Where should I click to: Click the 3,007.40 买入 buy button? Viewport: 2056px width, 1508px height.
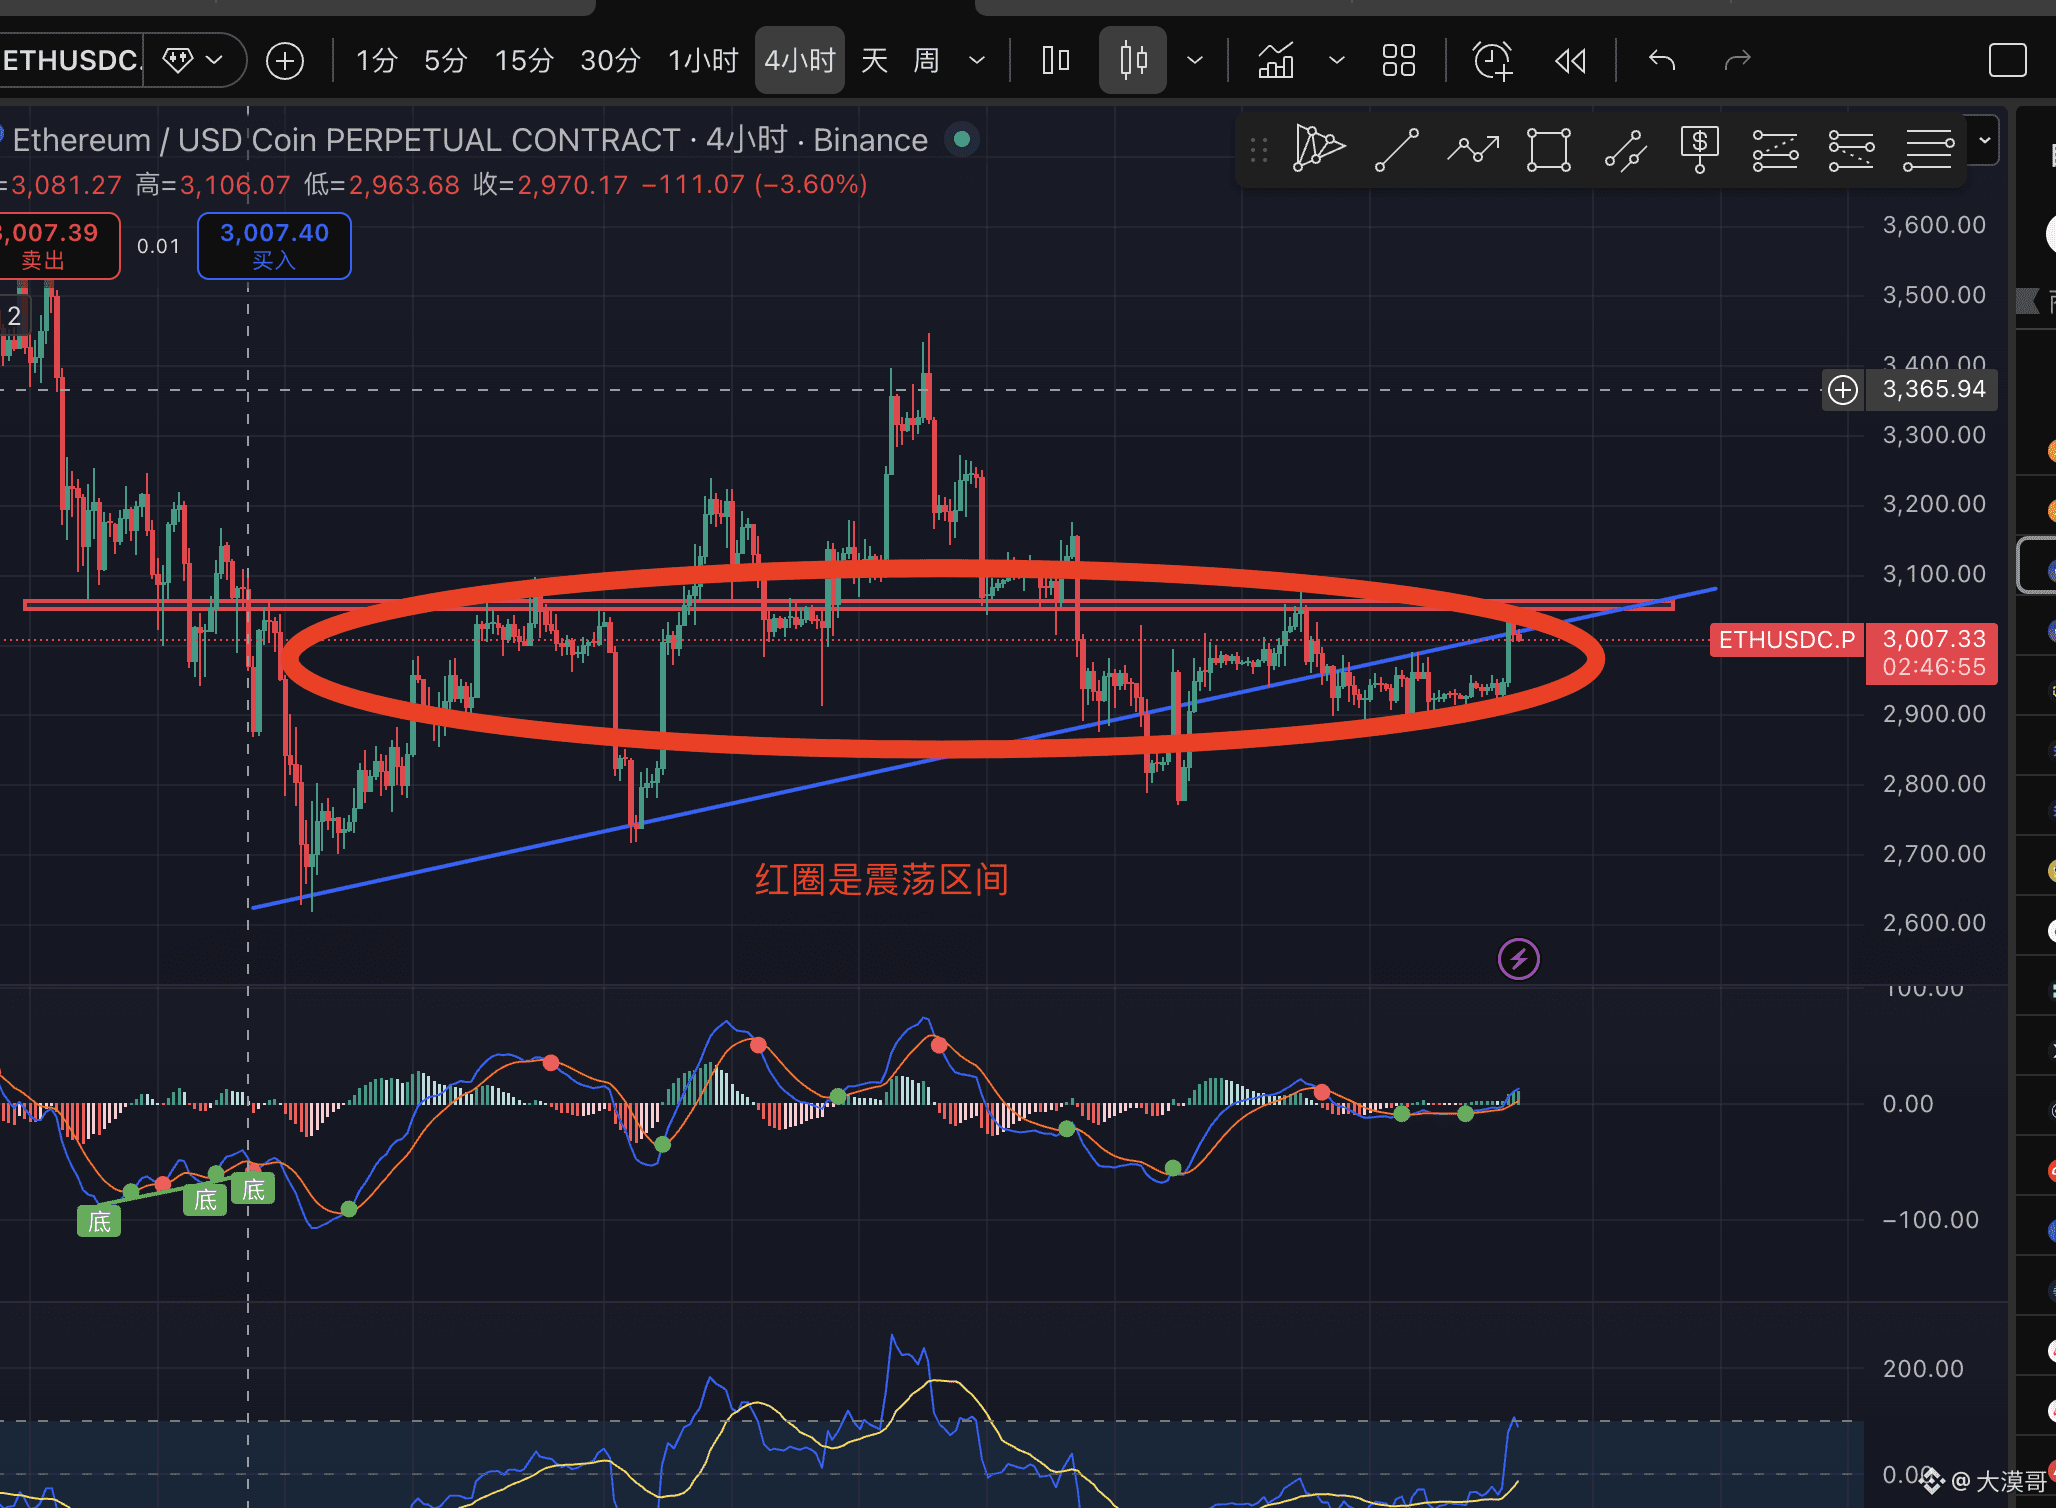pyautogui.click(x=274, y=246)
